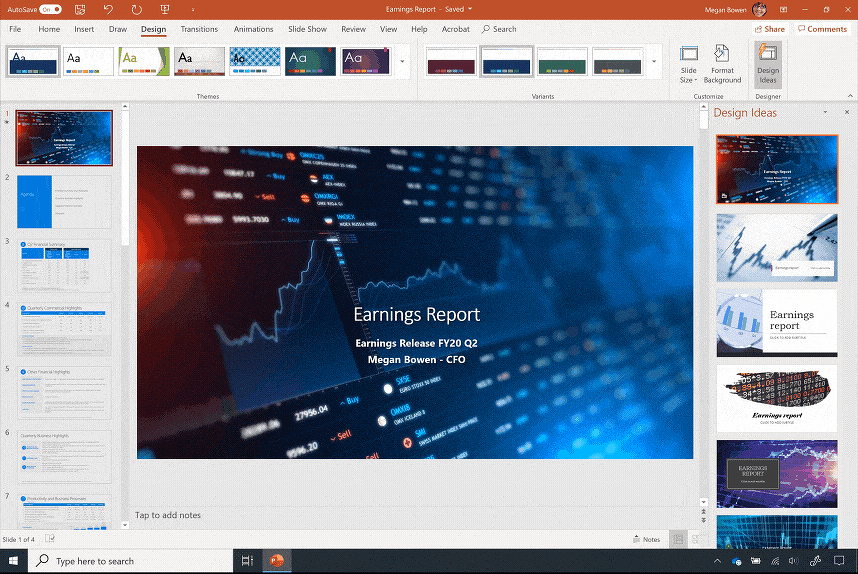
Task: Switch to the Draw tab
Action: tap(118, 29)
